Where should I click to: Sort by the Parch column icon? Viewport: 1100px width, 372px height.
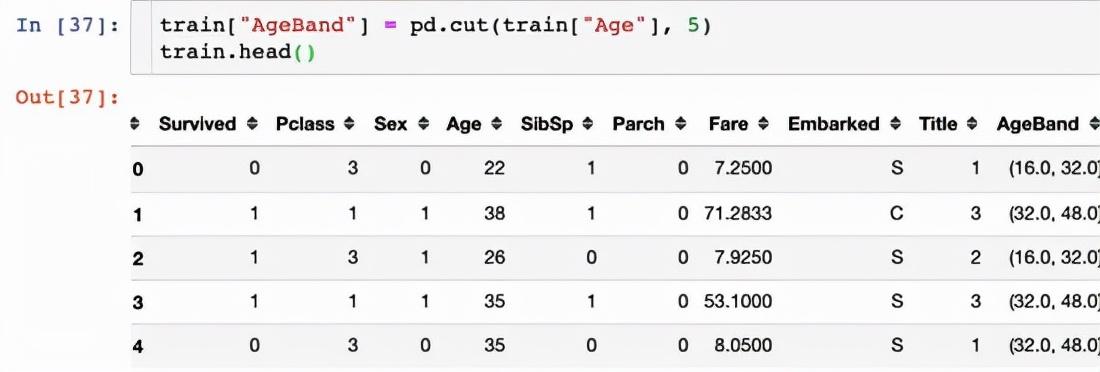tap(680, 124)
